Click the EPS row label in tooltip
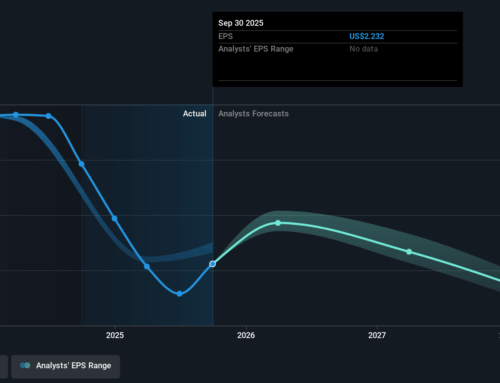The image size is (500, 383). pyautogui.click(x=225, y=36)
